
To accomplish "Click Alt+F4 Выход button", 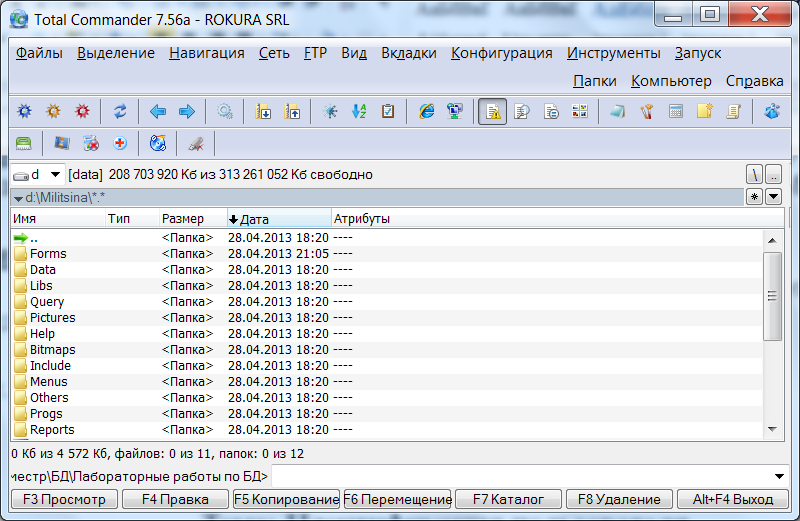I will (x=733, y=499).
